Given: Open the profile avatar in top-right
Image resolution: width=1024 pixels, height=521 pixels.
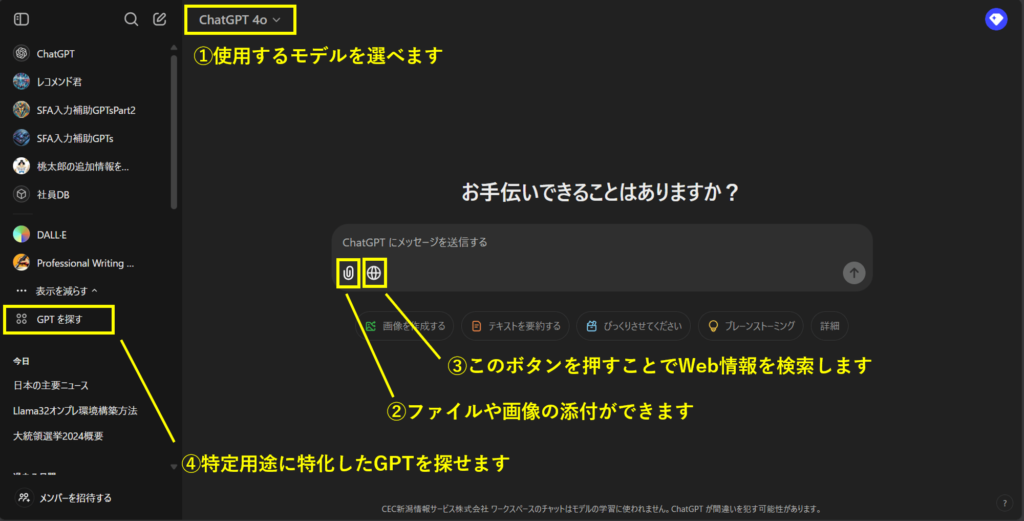Looking at the screenshot, I should pyautogui.click(x=996, y=19).
